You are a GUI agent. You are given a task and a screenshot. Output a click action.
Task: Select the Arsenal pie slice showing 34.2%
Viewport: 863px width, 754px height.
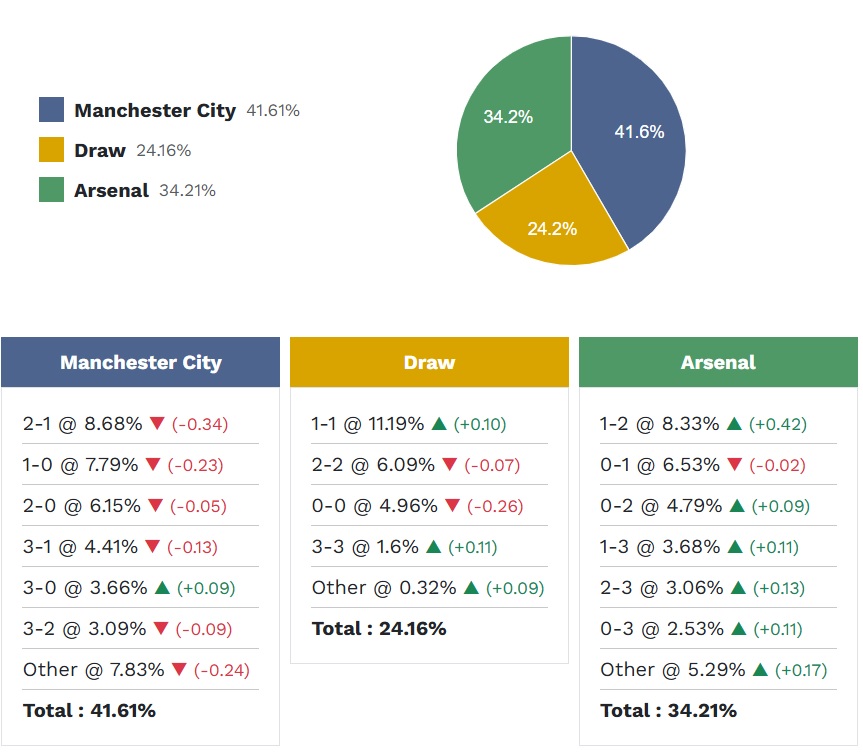510,115
